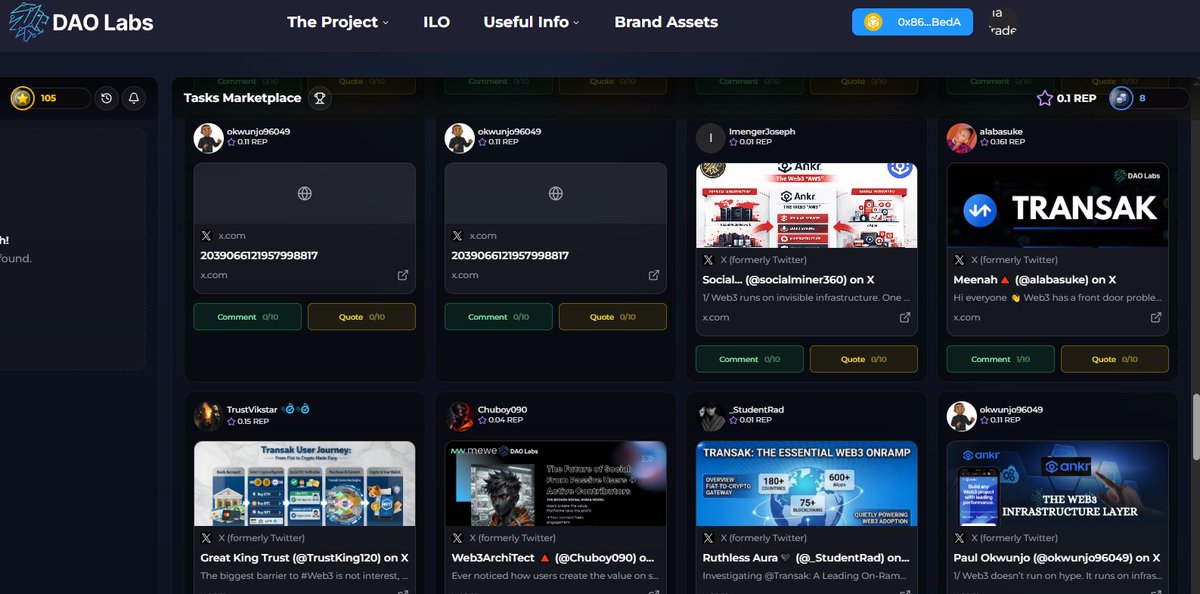Open Brand Assets in navigation
The image size is (1200, 594).
pos(666,22)
